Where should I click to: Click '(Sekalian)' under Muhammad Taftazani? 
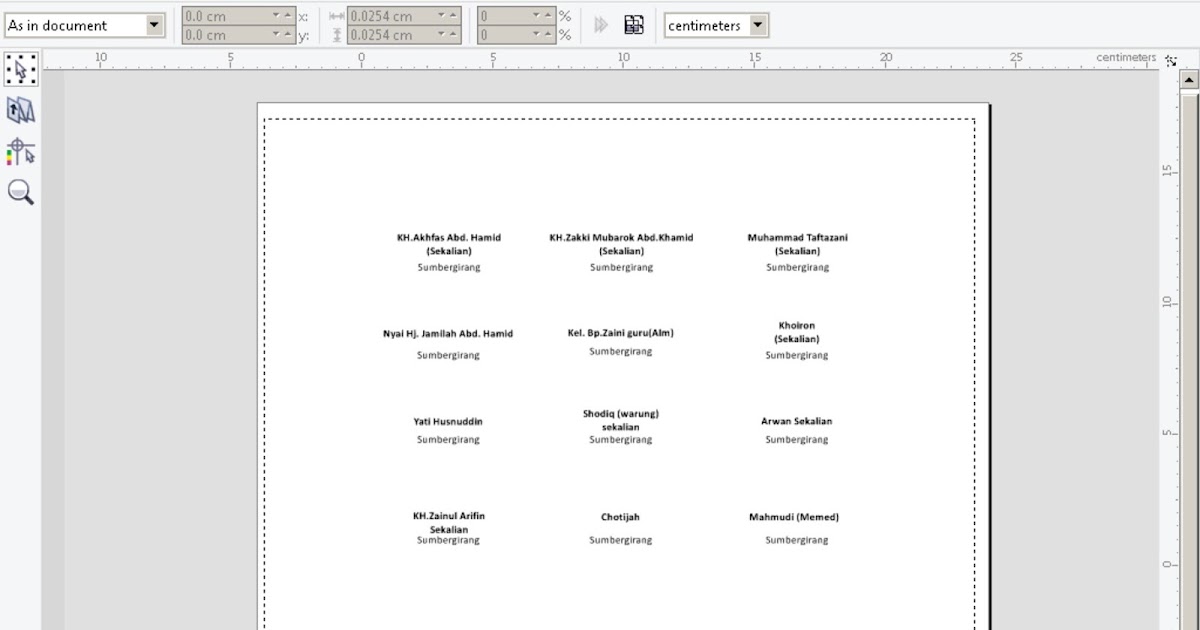(797, 252)
